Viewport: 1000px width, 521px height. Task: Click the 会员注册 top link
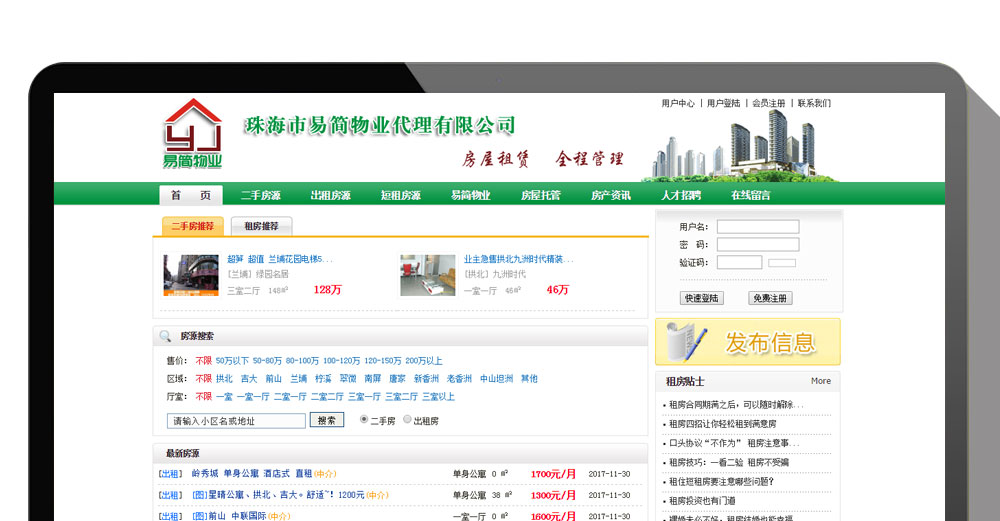tap(768, 103)
